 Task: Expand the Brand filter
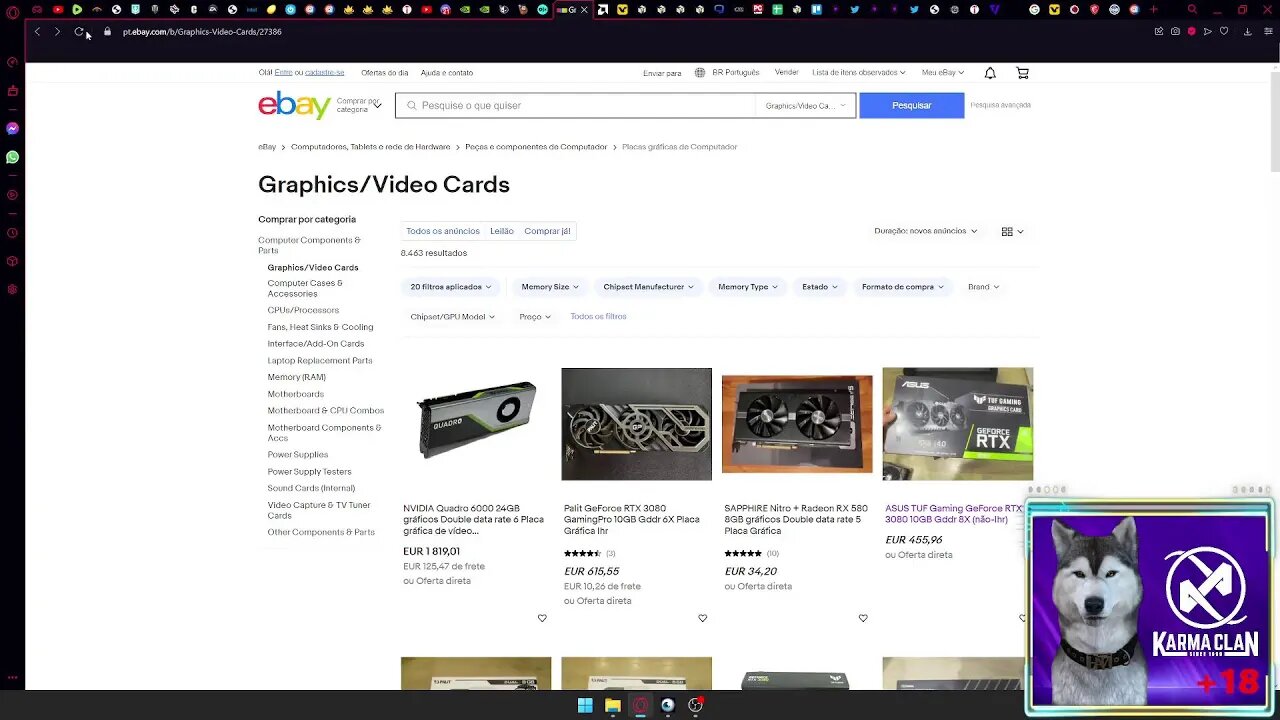click(983, 287)
